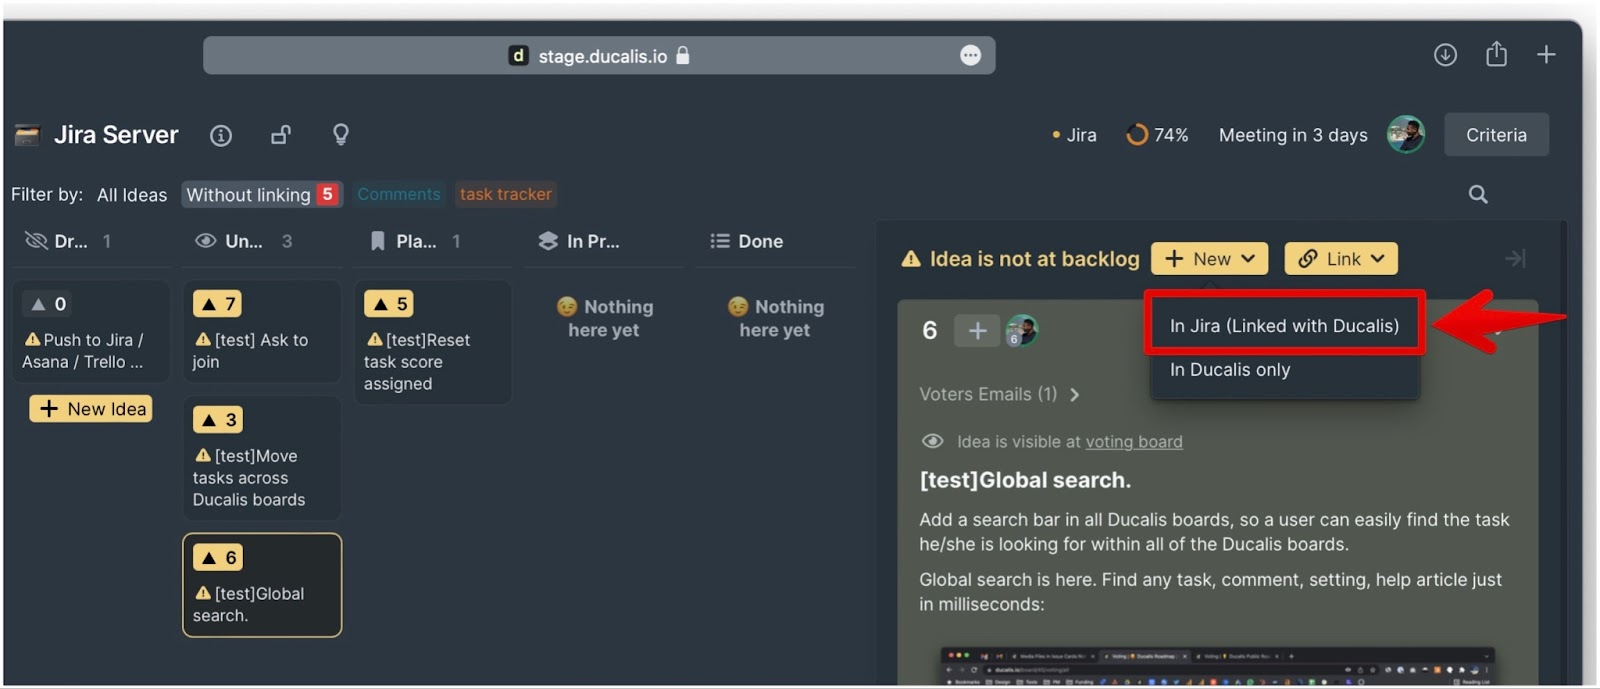Click the lock icon in address bar
Image resolution: width=1600 pixels, height=689 pixels.
(683, 55)
